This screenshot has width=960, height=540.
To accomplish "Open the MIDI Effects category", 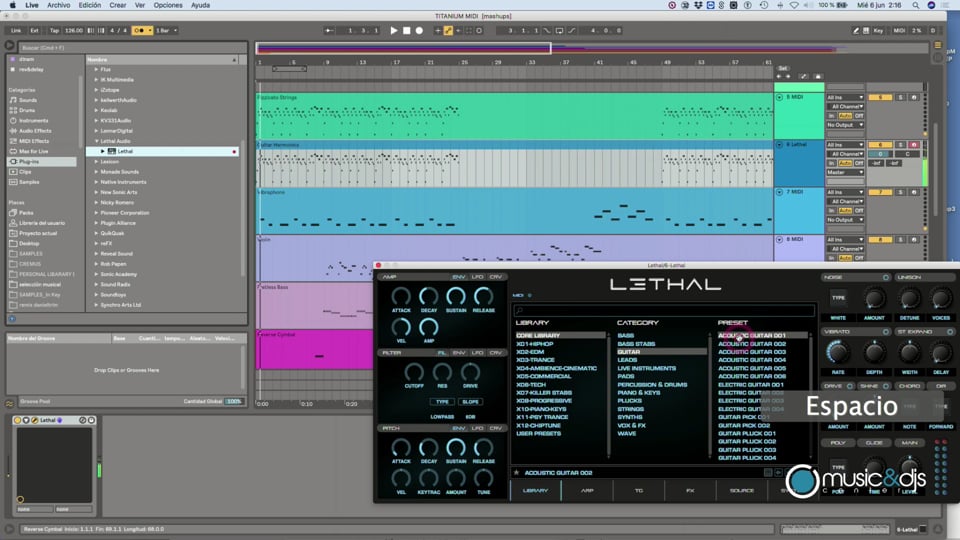I will click(x=34, y=141).
